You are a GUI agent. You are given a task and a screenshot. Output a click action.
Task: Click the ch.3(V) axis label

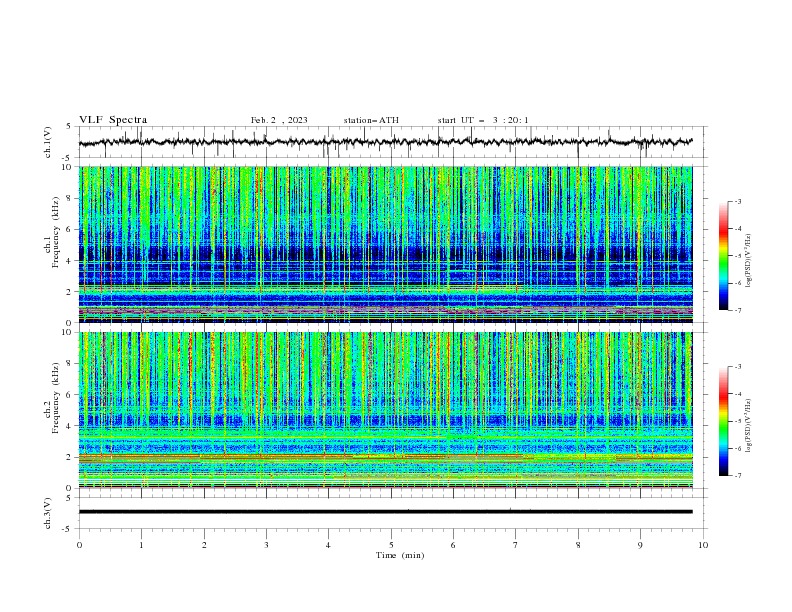tap(48, 514)
